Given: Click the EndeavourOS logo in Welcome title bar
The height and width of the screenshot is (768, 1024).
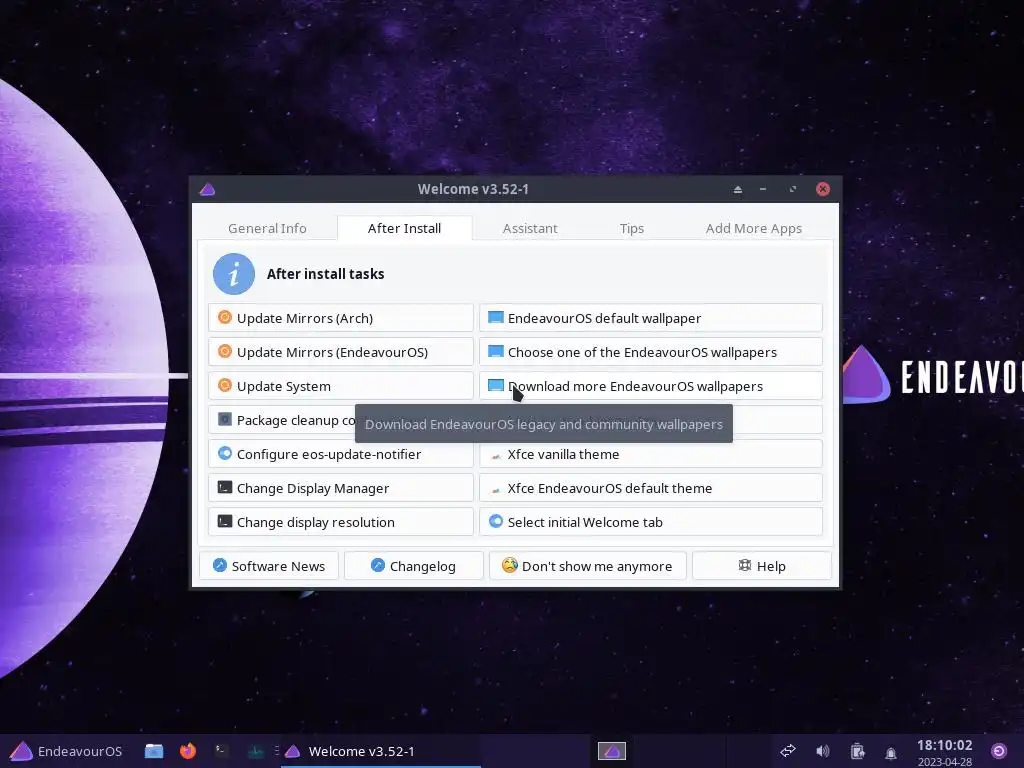Looking at the screenshot, I should (208, 189).
